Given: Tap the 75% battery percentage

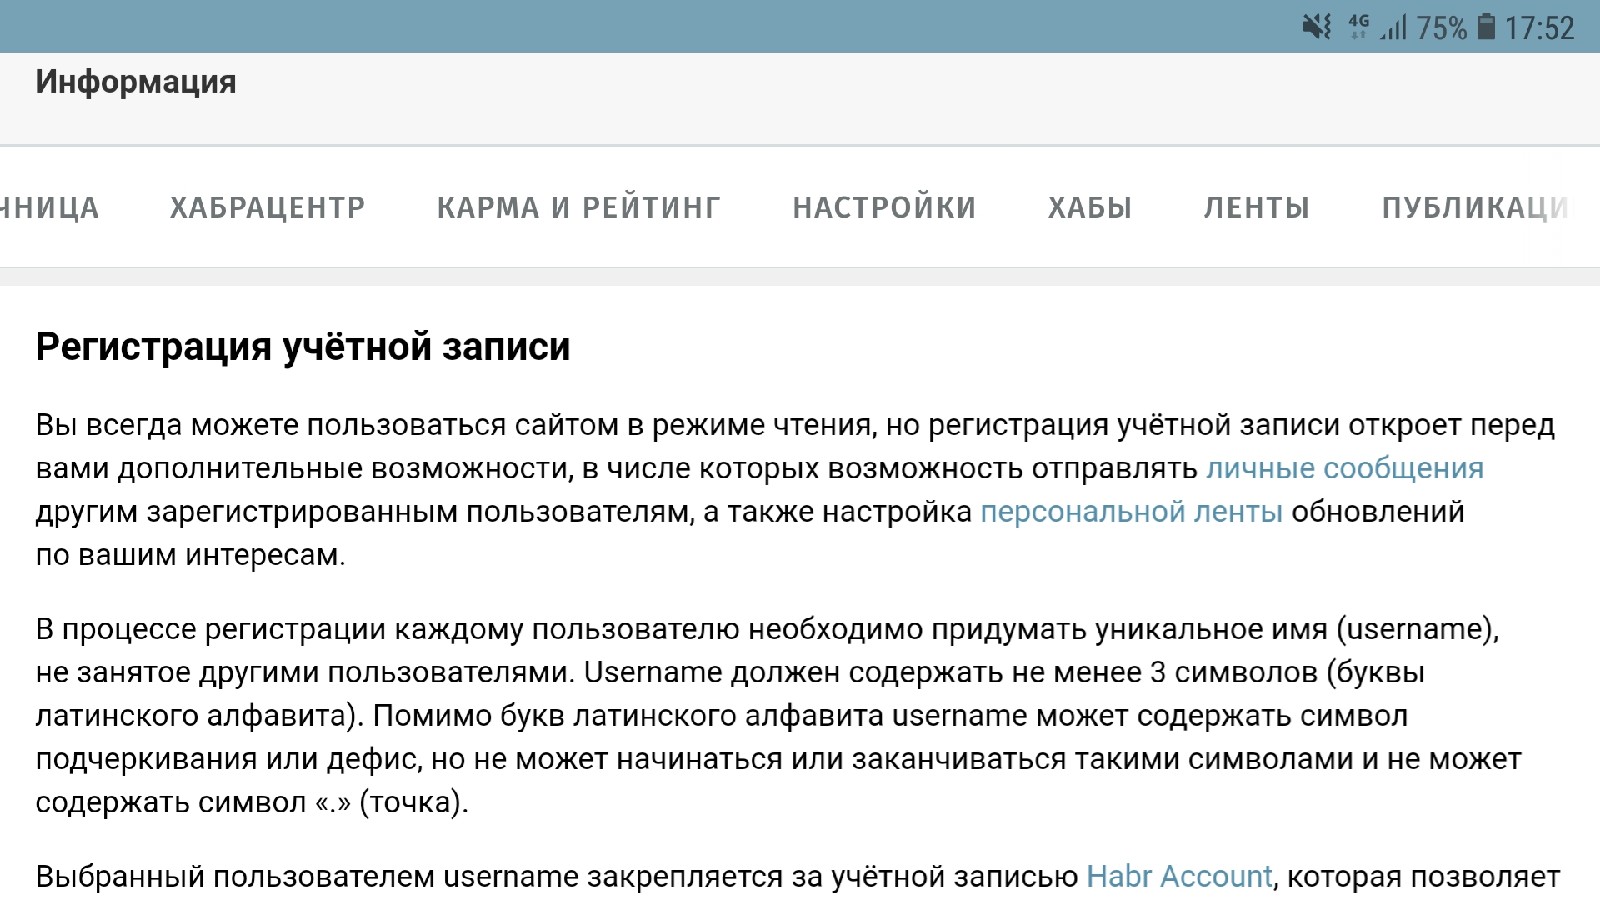Looking at the screenshot, I should click(1443, 28).
